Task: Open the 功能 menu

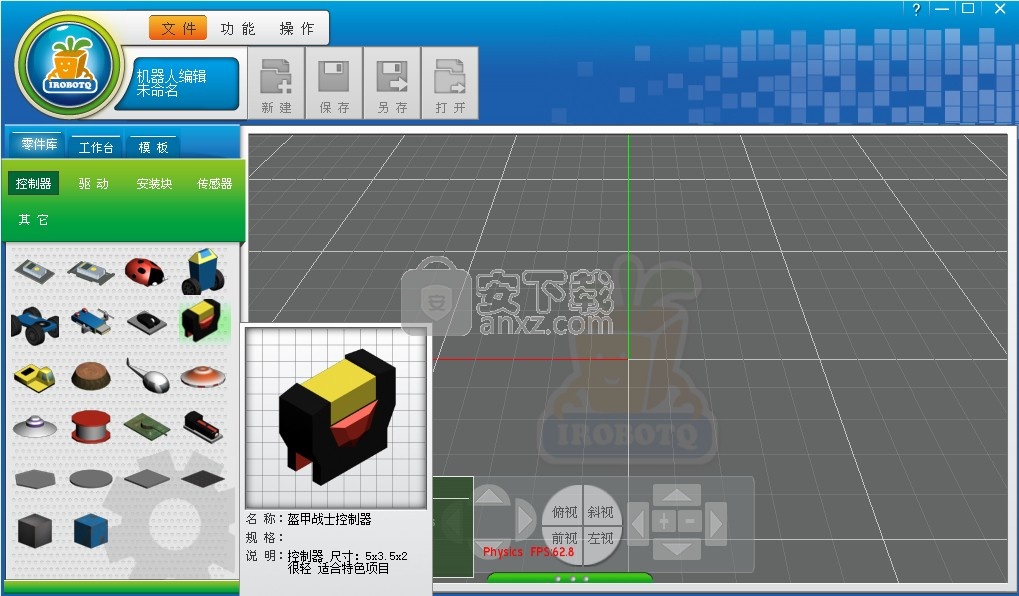Action: [238, 29]
